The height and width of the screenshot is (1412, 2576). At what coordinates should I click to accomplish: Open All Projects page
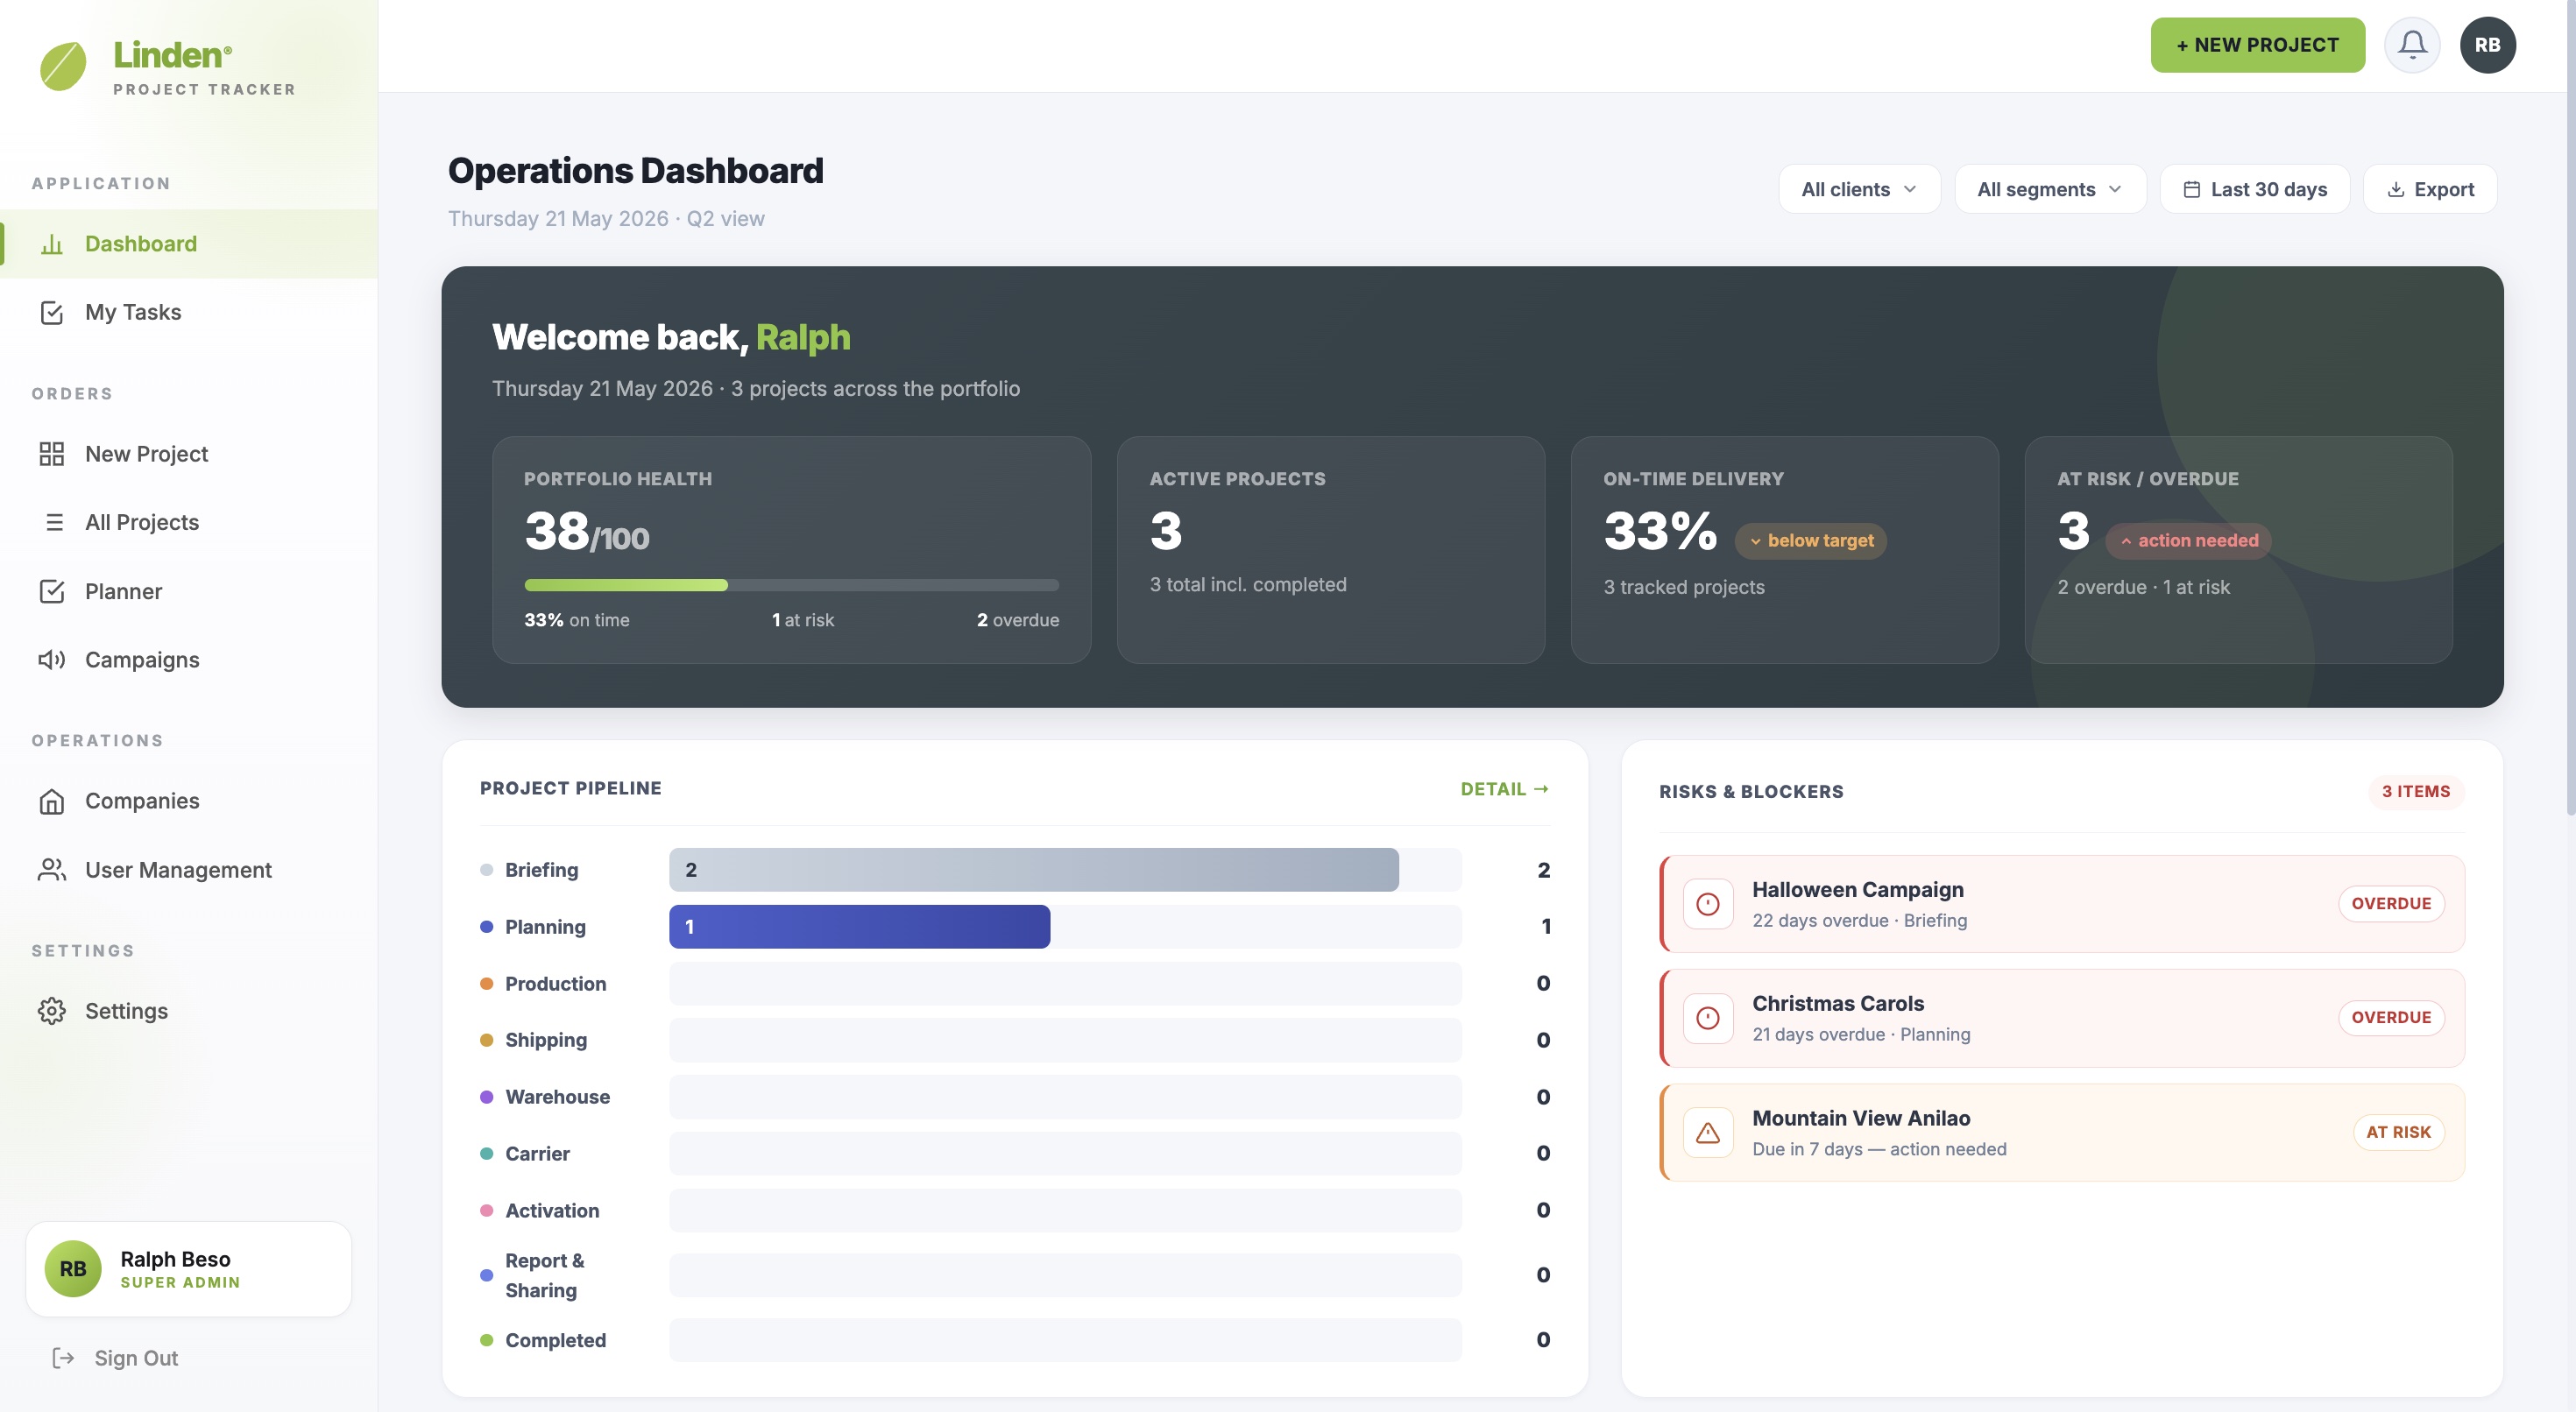(x=189, y=522)
